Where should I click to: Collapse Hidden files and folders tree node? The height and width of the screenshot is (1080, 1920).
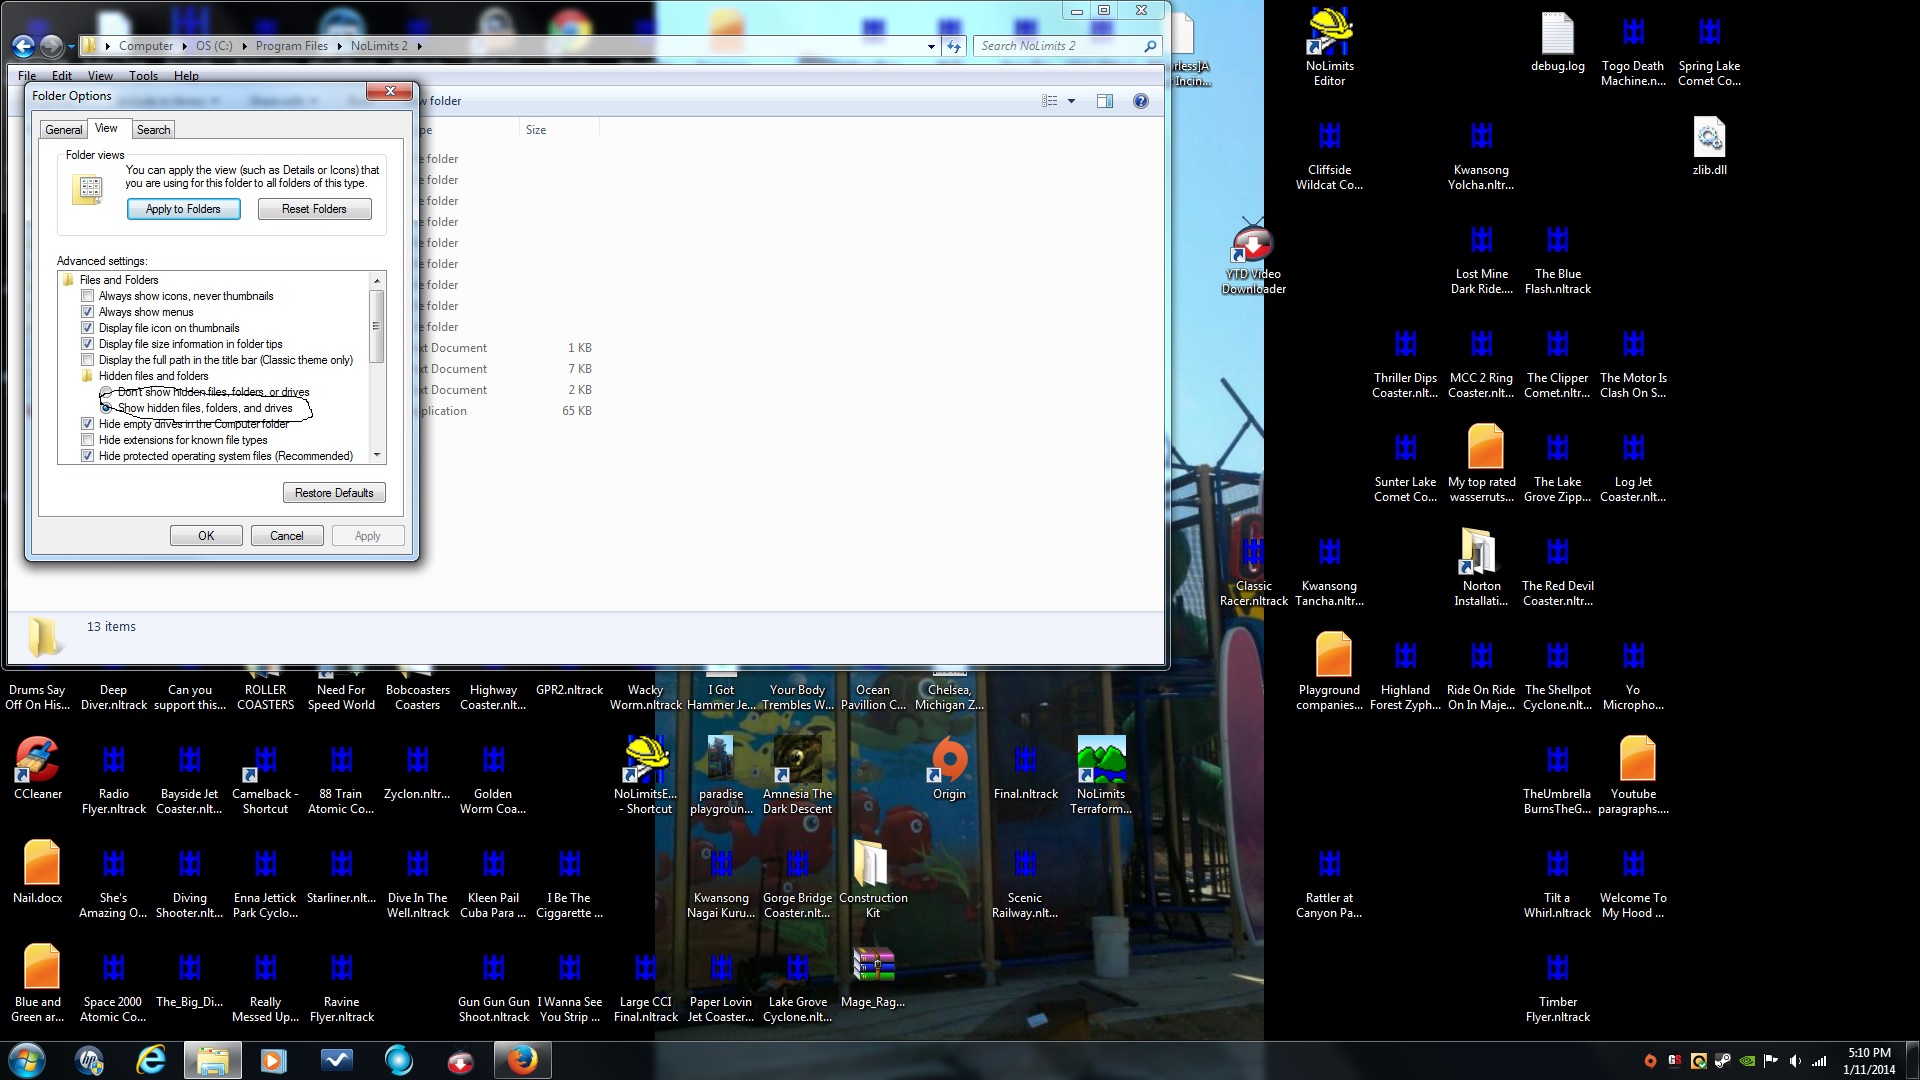click(87, 376)
